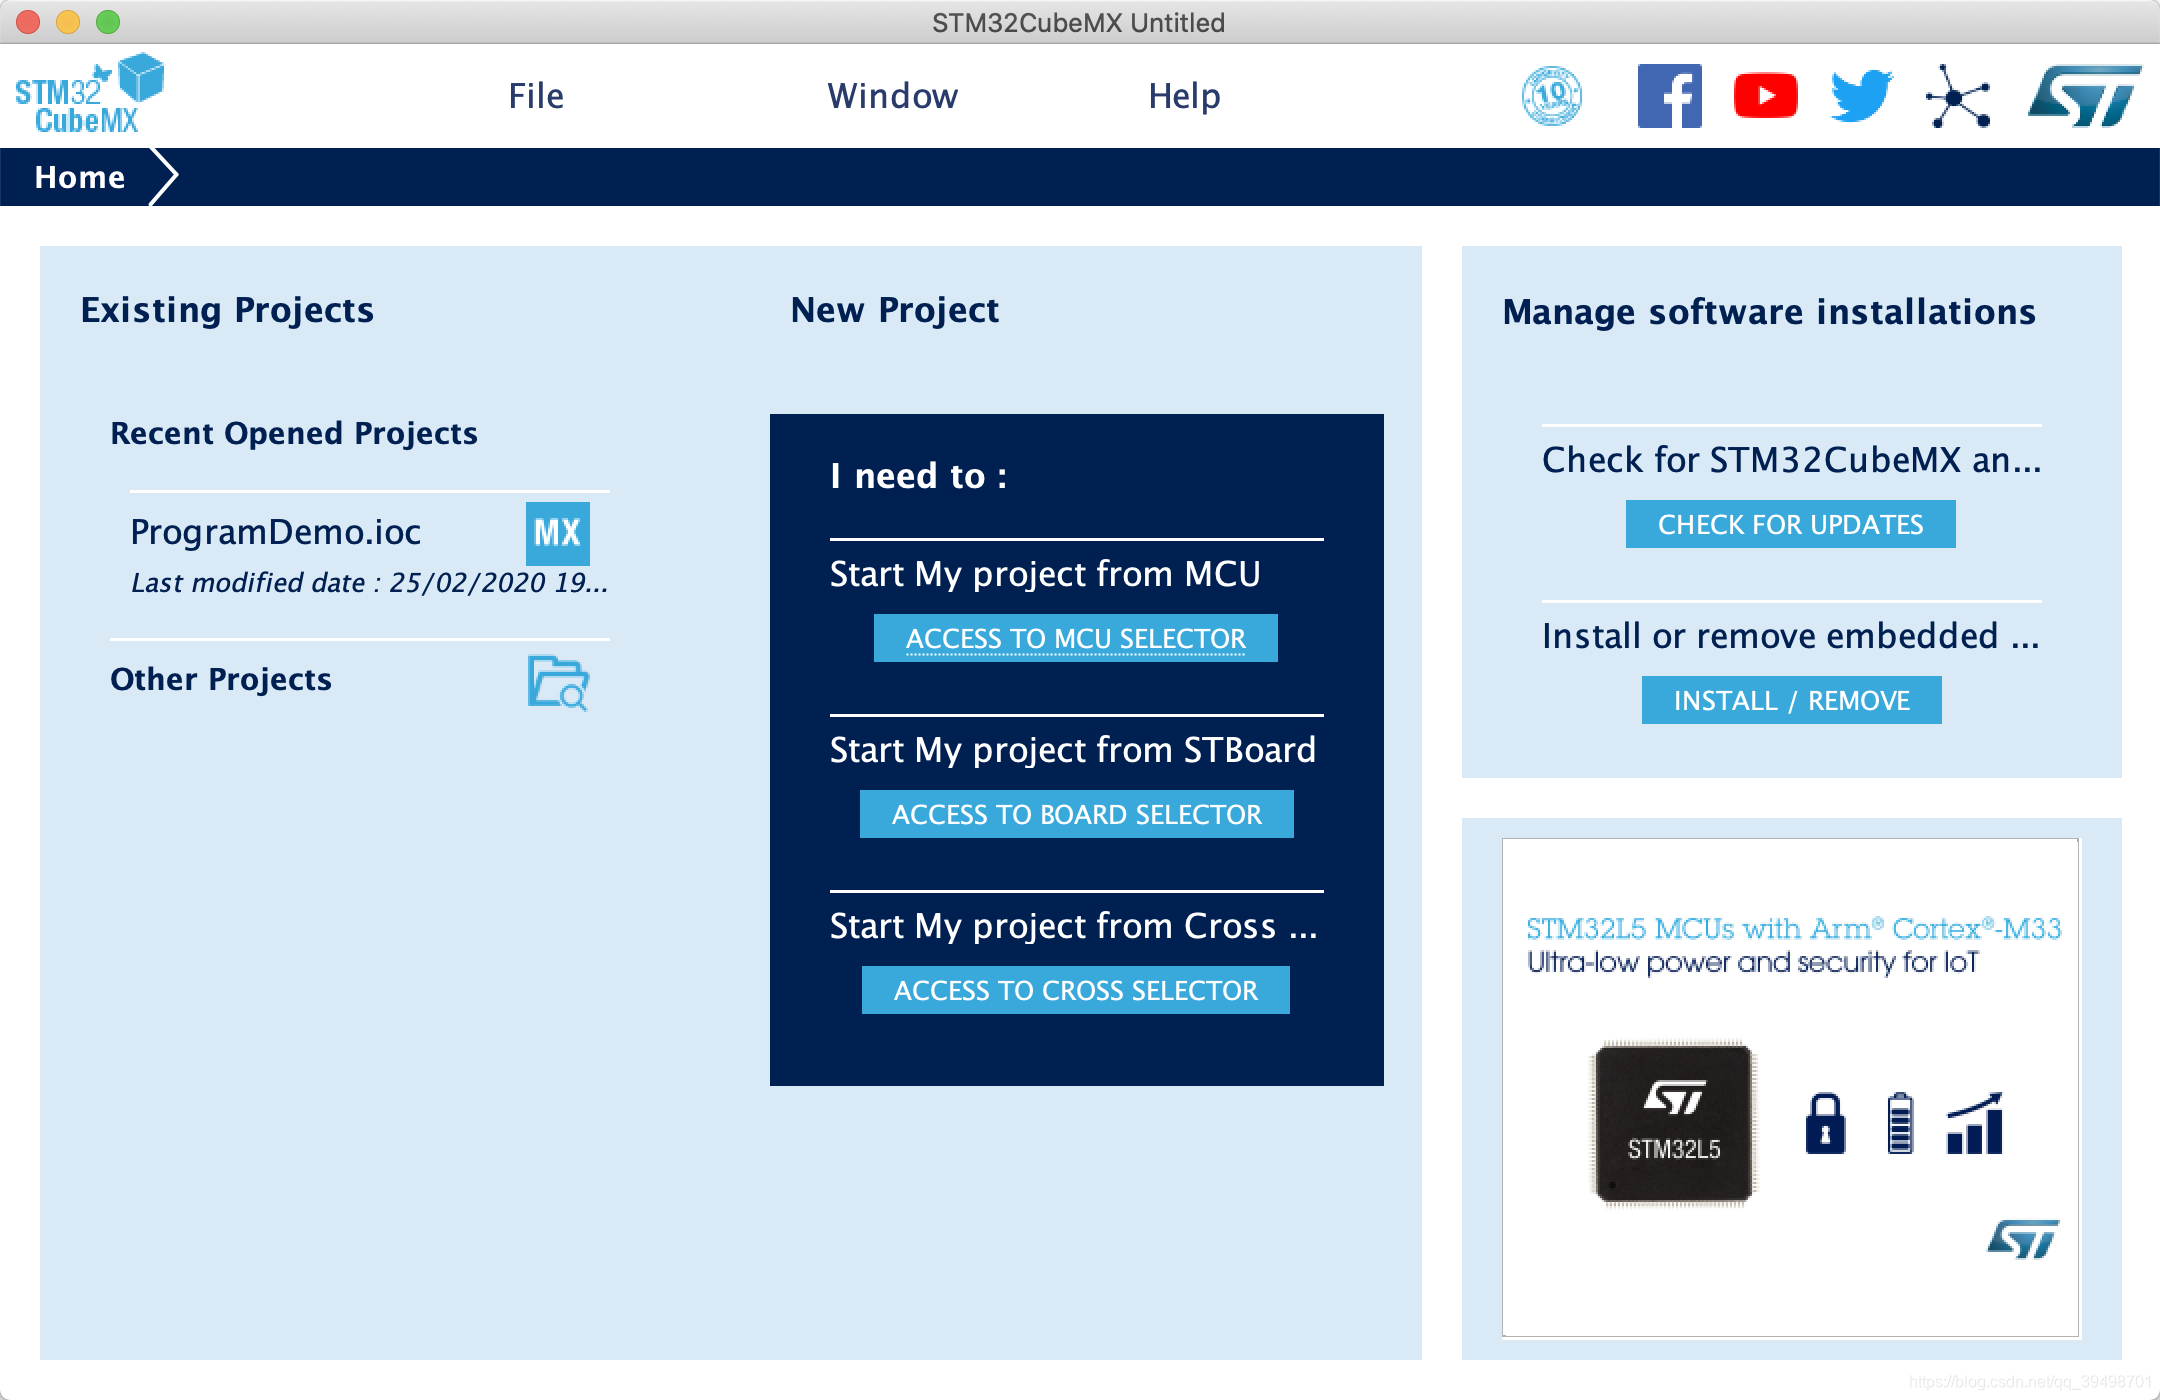2160x1400 pixels.
Task: Click Install or remove embedded text
Action: pos(1791,636)
